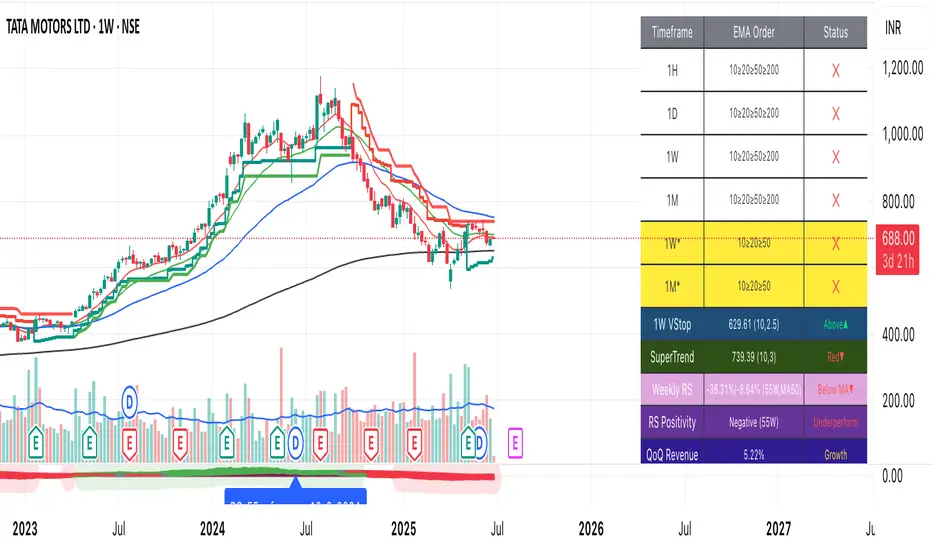The height and width of the screenshot is (550, 932).
Task: Click the red X status in the 1W row
Action: [835, 157]
